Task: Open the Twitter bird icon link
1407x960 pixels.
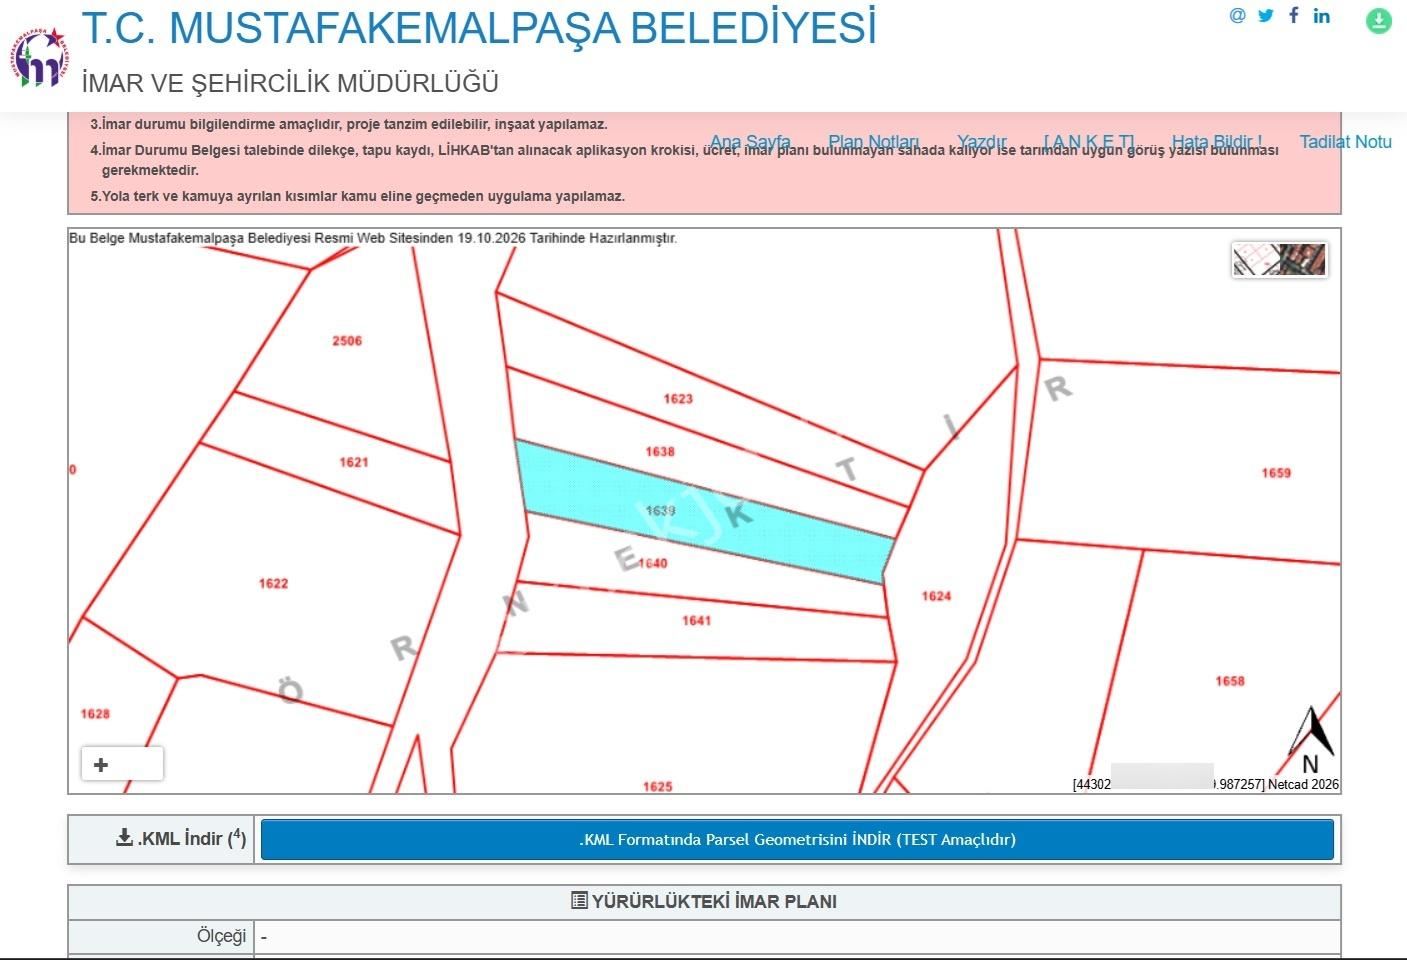Action: coord(1266,16)
